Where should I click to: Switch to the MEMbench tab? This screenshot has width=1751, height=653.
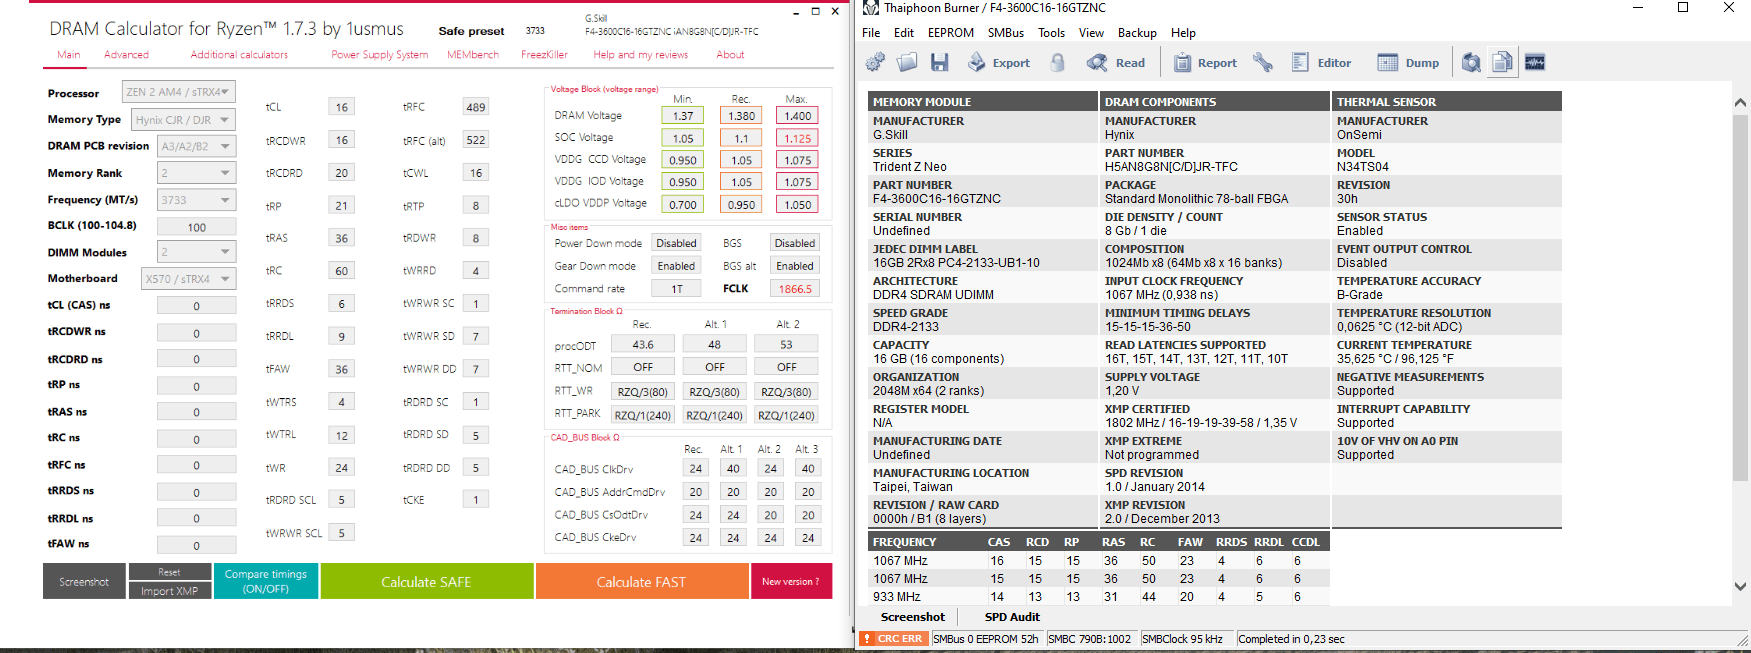473,55
